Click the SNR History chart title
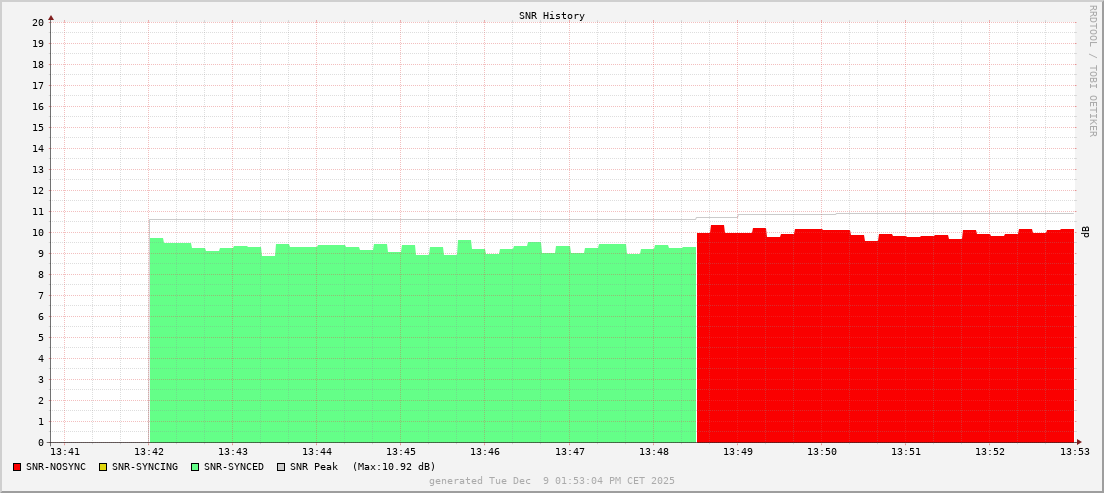Viewport: 1104px width, 493px height. [552, 16]
